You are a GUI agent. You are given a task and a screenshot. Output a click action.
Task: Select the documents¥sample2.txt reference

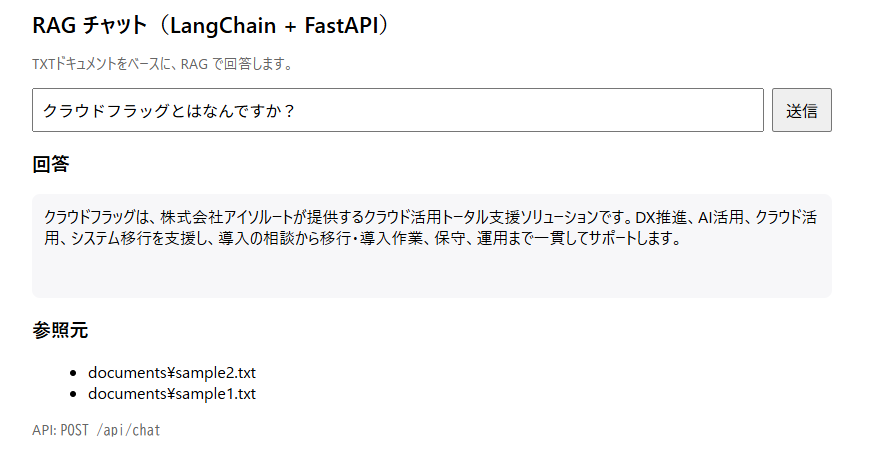(172, 373)
